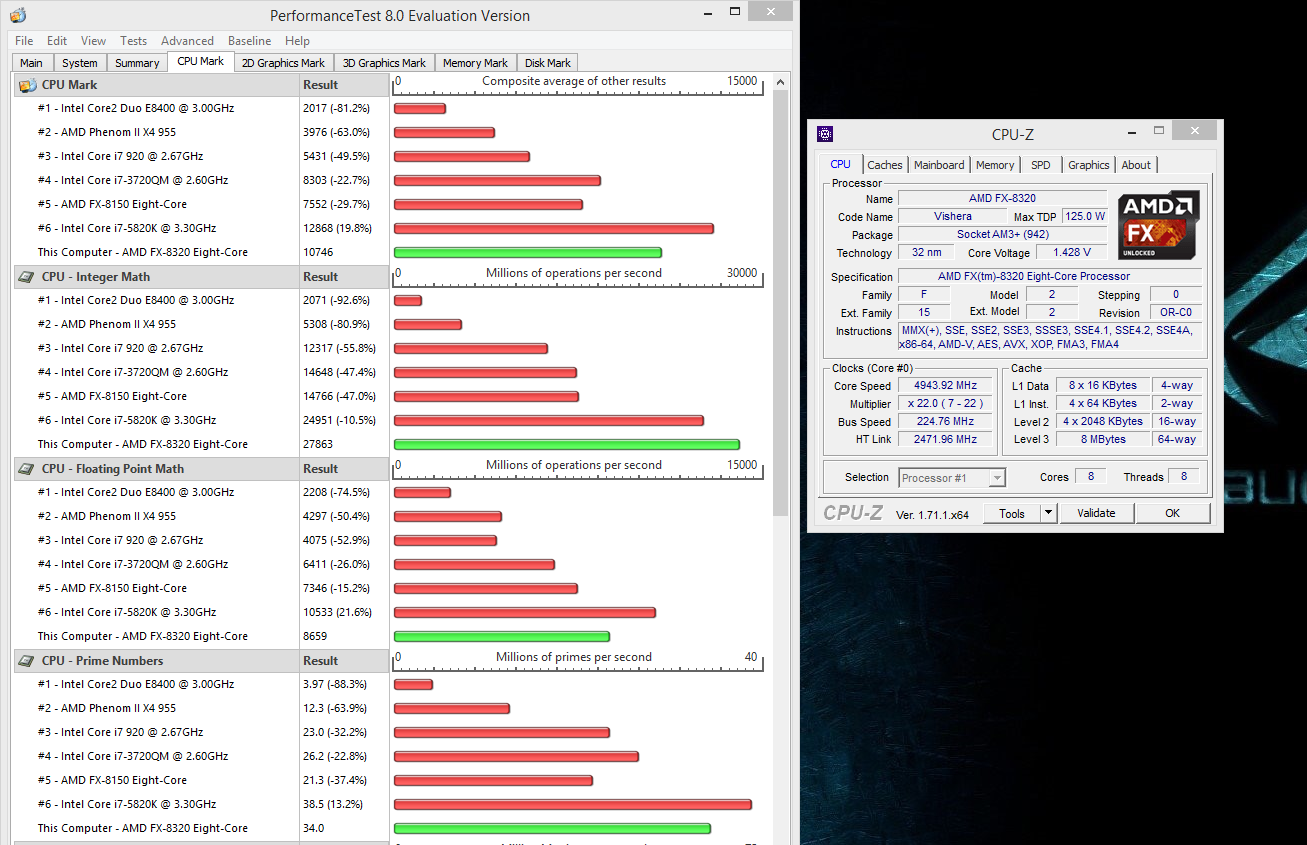
Task: Select the Core2 Duo E8400 row scoring 2017
Action: coord(200,108)
